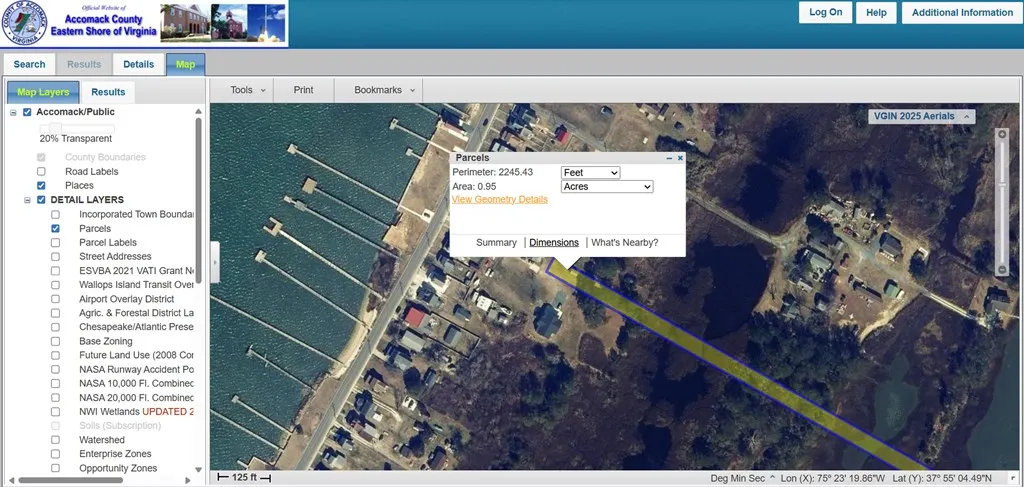Open the Tools menu
The width and height of the screenshot is (1024, 487).
[x=248, y=90]
